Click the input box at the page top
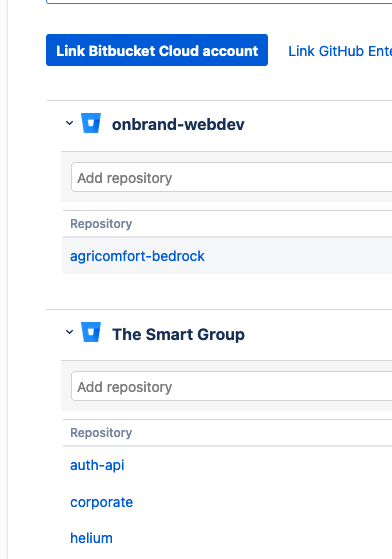Screen dimensions: 392x559 click(219, 2)
